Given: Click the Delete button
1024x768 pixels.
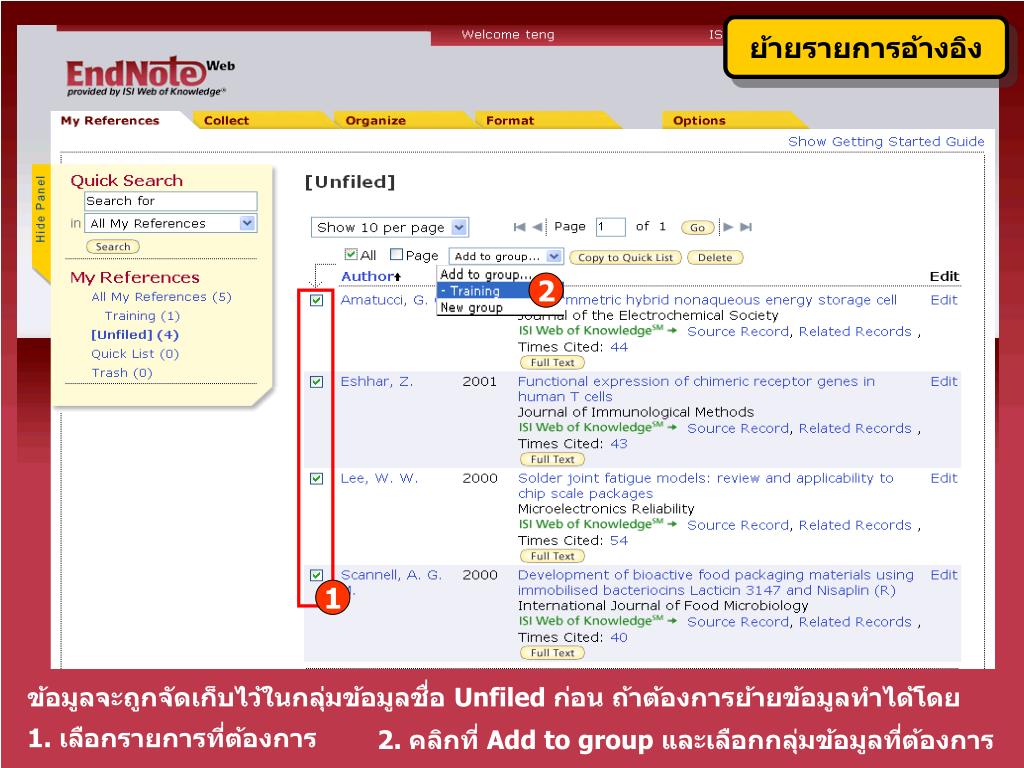Looking at the screenshot, I should pos(715,257).
